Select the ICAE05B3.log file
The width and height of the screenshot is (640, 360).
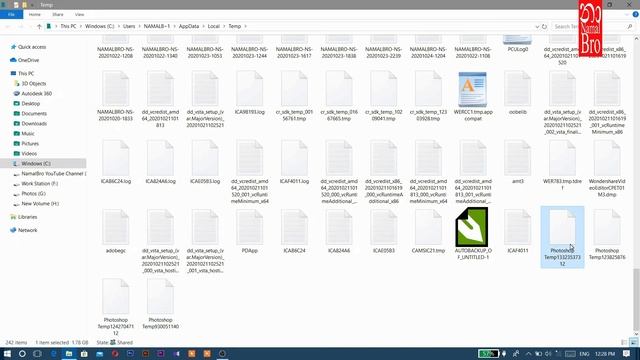pos(205,162)
